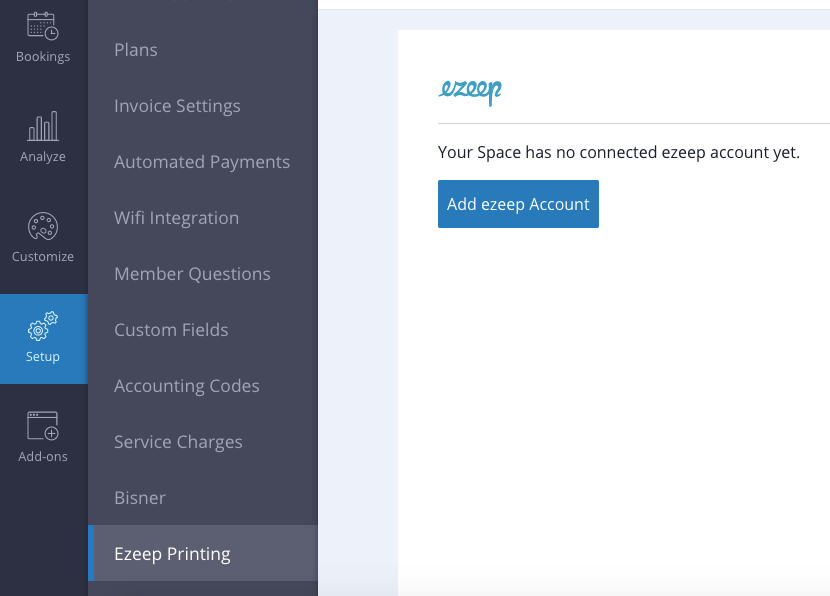Screen dimensions: 830x596
Task: Go to Automated Payments
Action: pos(202,162)
